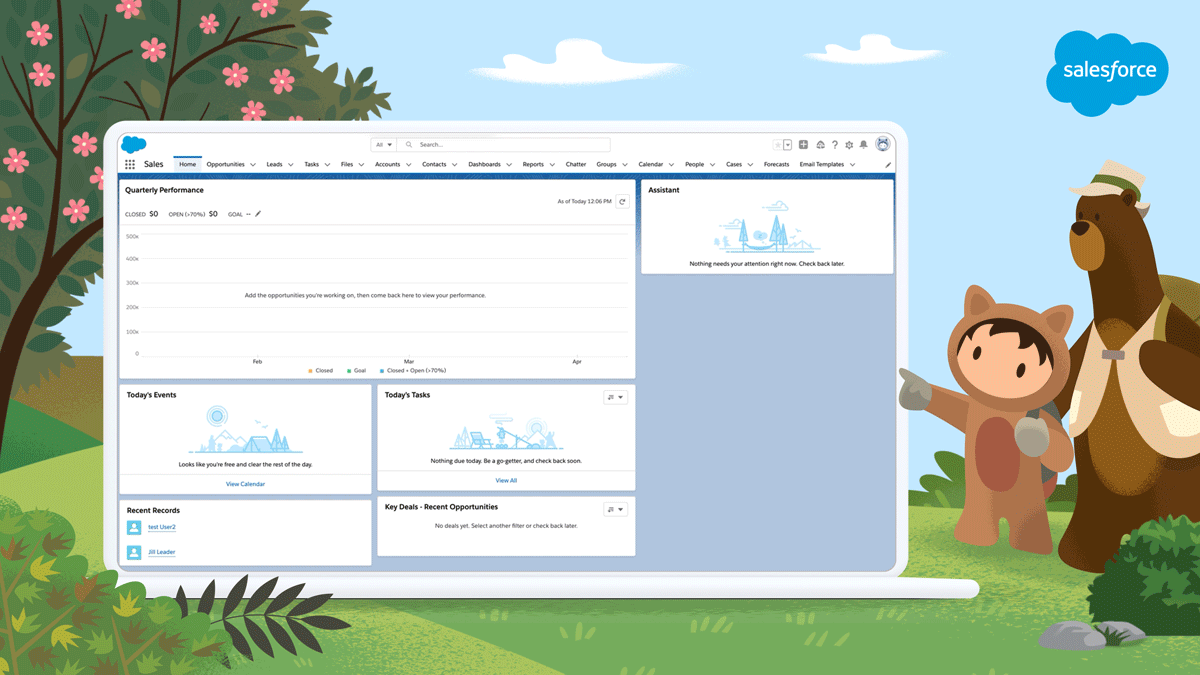Screen dimensions: 1200x675
Task: Open the Accounts tab
Action: tap(387, 164)
